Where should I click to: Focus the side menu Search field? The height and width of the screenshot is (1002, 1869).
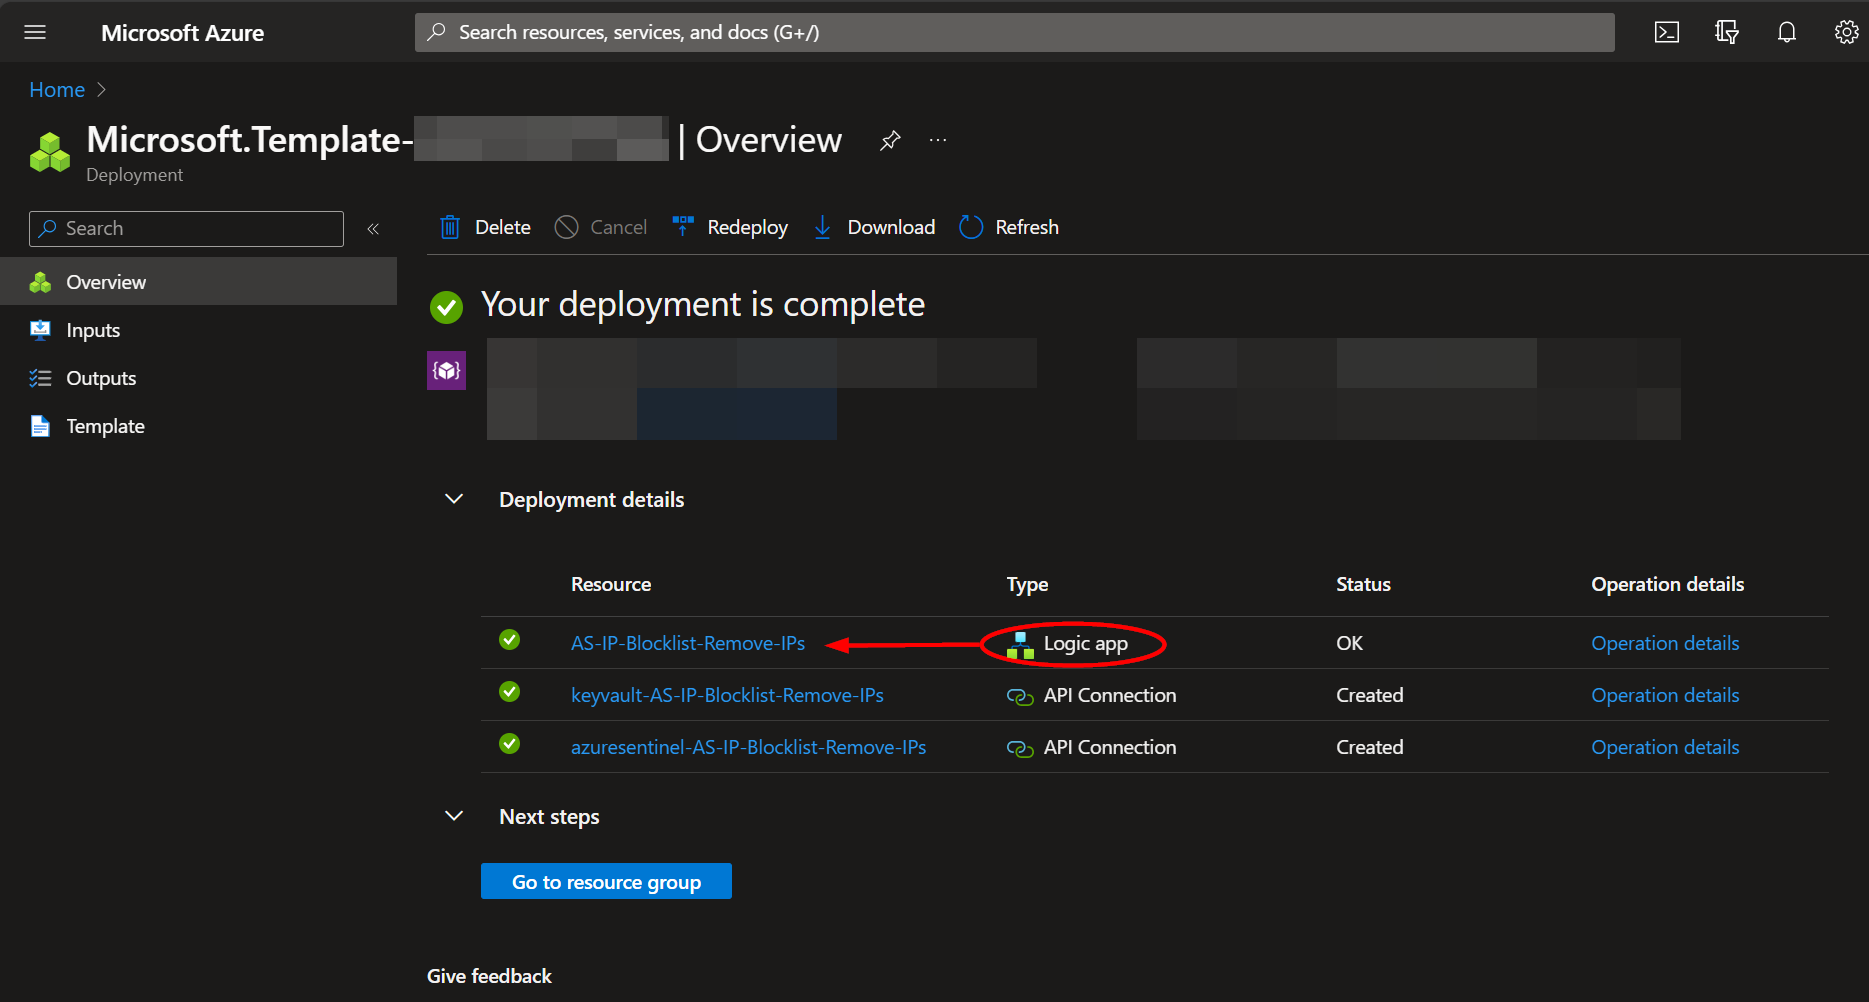tap(186, 229)
